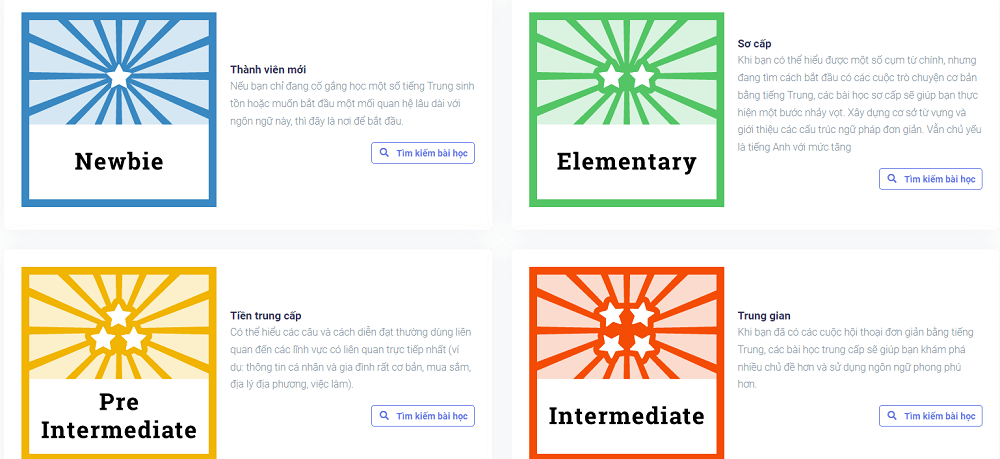Click the three stars on Pre Intermediate badge
The image size is (1000, 459).
118,328
